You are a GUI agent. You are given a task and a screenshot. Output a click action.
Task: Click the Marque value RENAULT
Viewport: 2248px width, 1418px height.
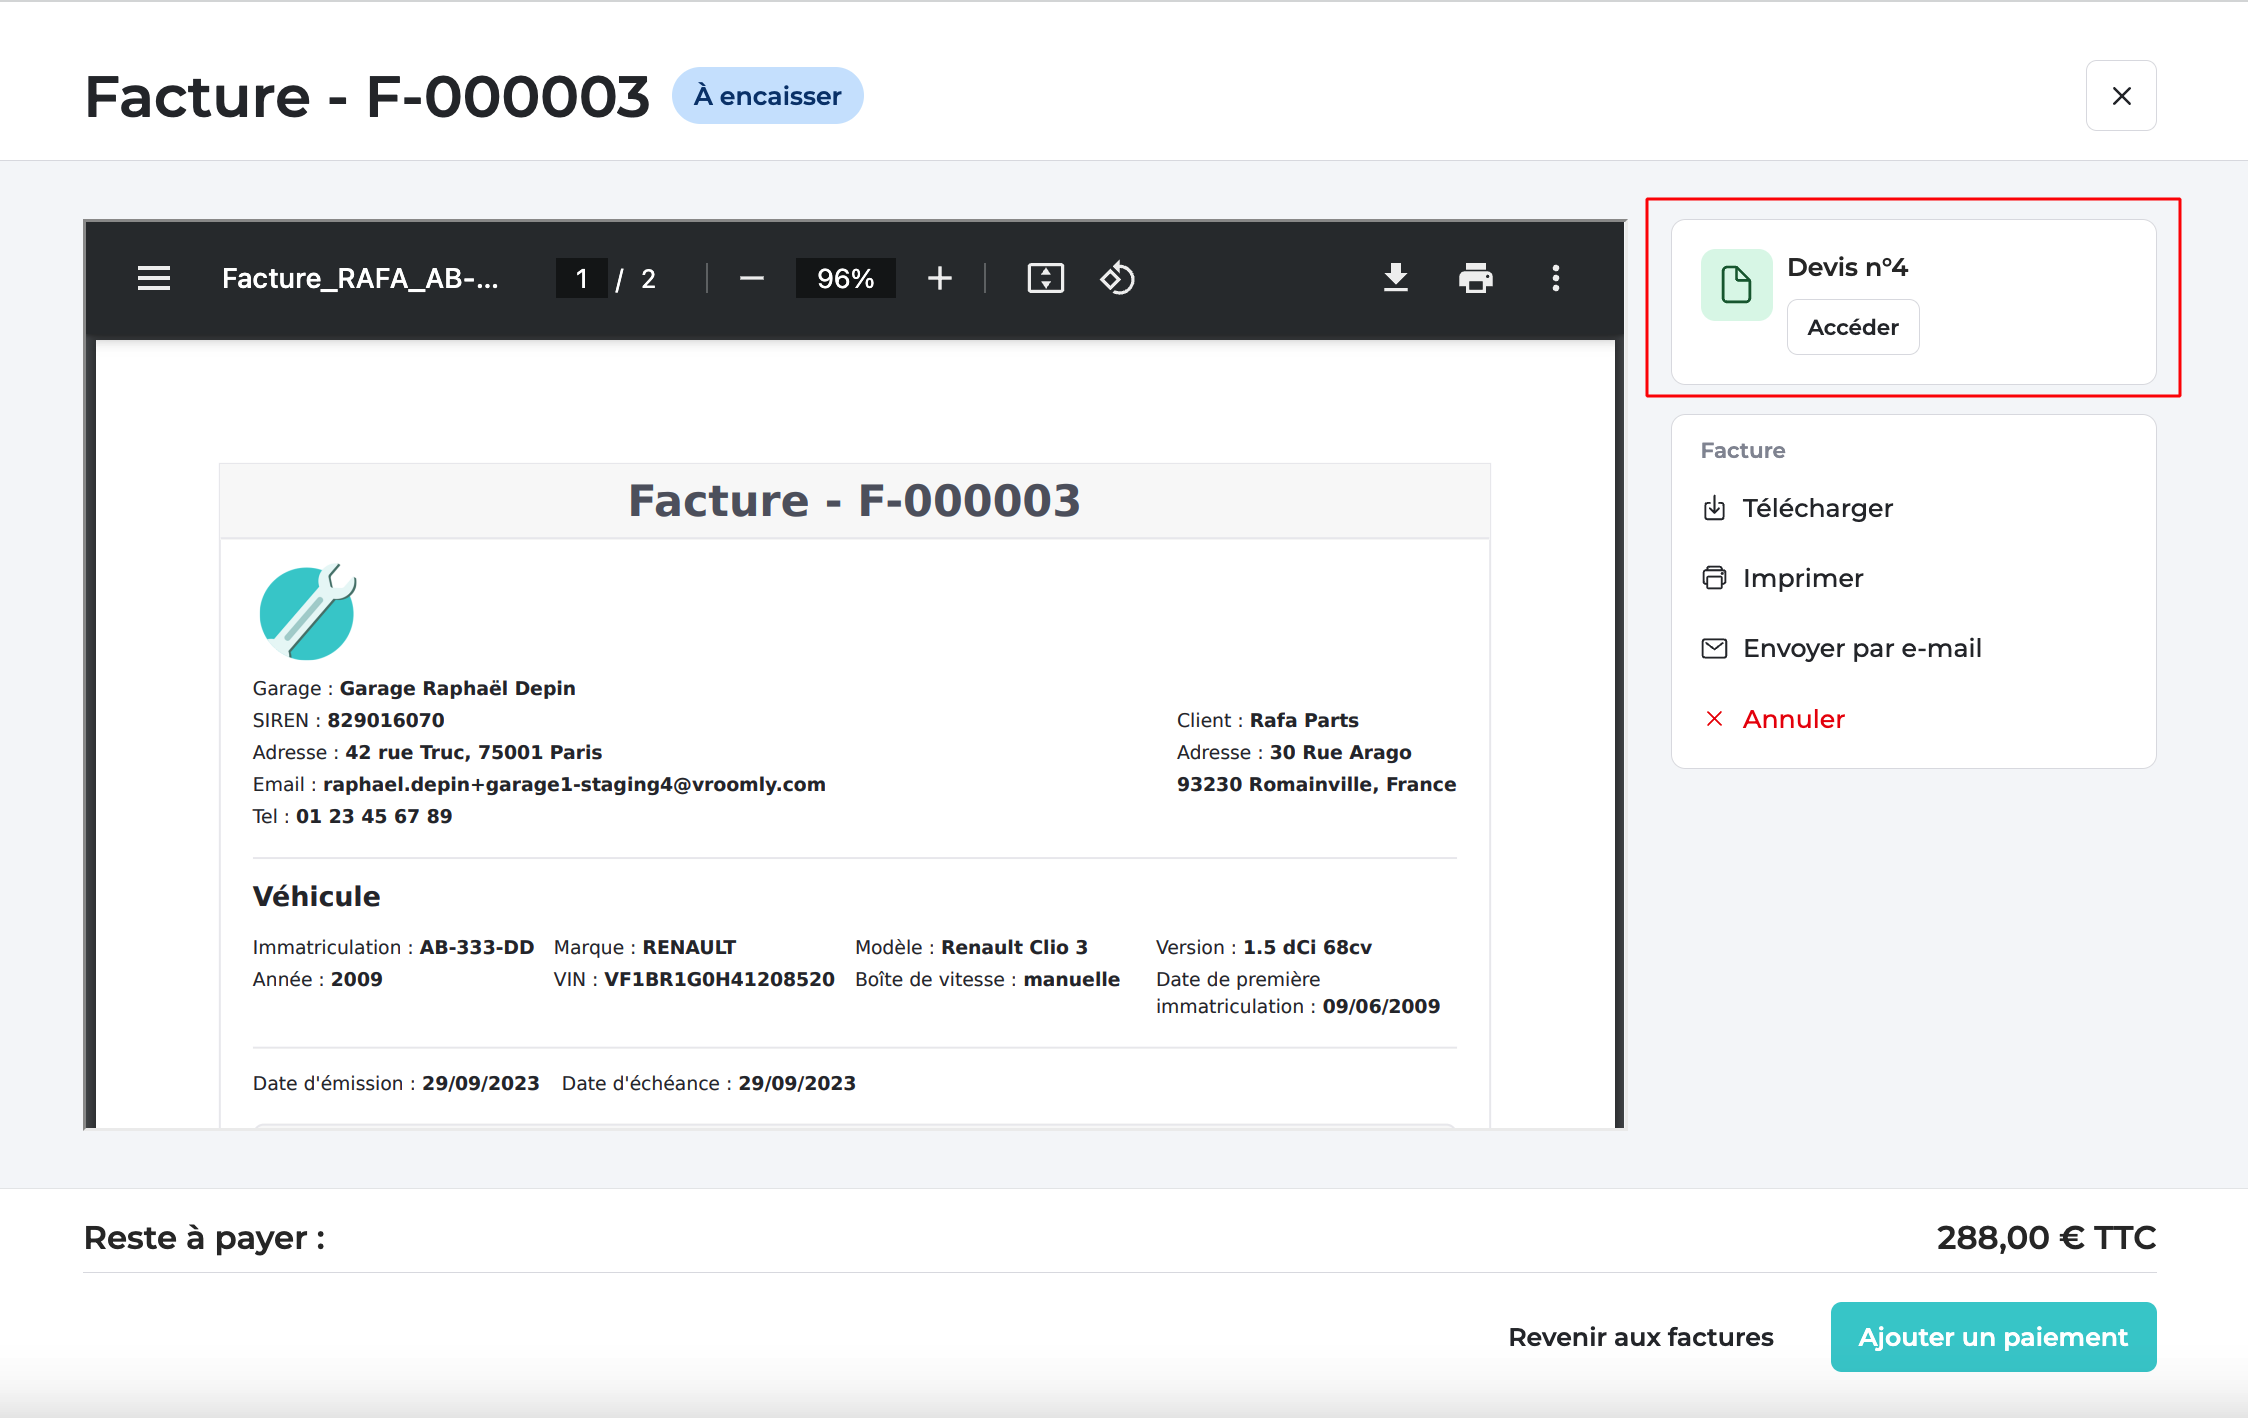point(689,947)
